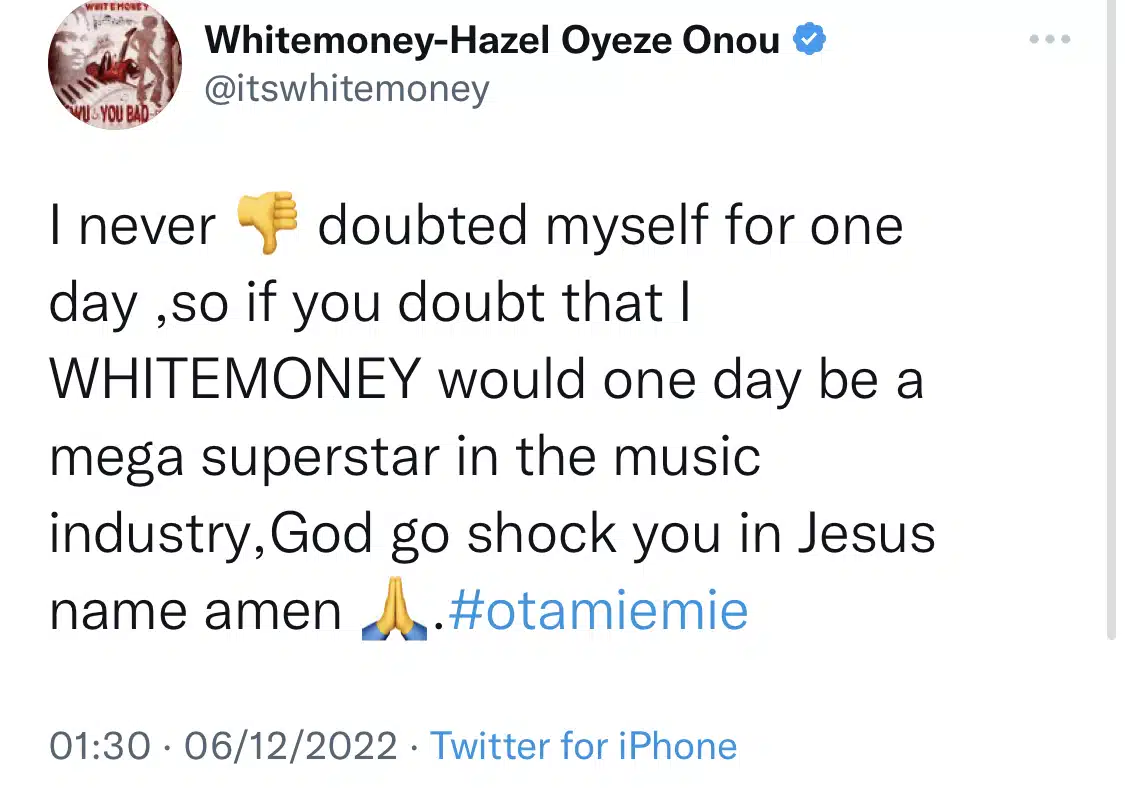
Task: Click the praying hands emoji
Action: pos(394,608)
